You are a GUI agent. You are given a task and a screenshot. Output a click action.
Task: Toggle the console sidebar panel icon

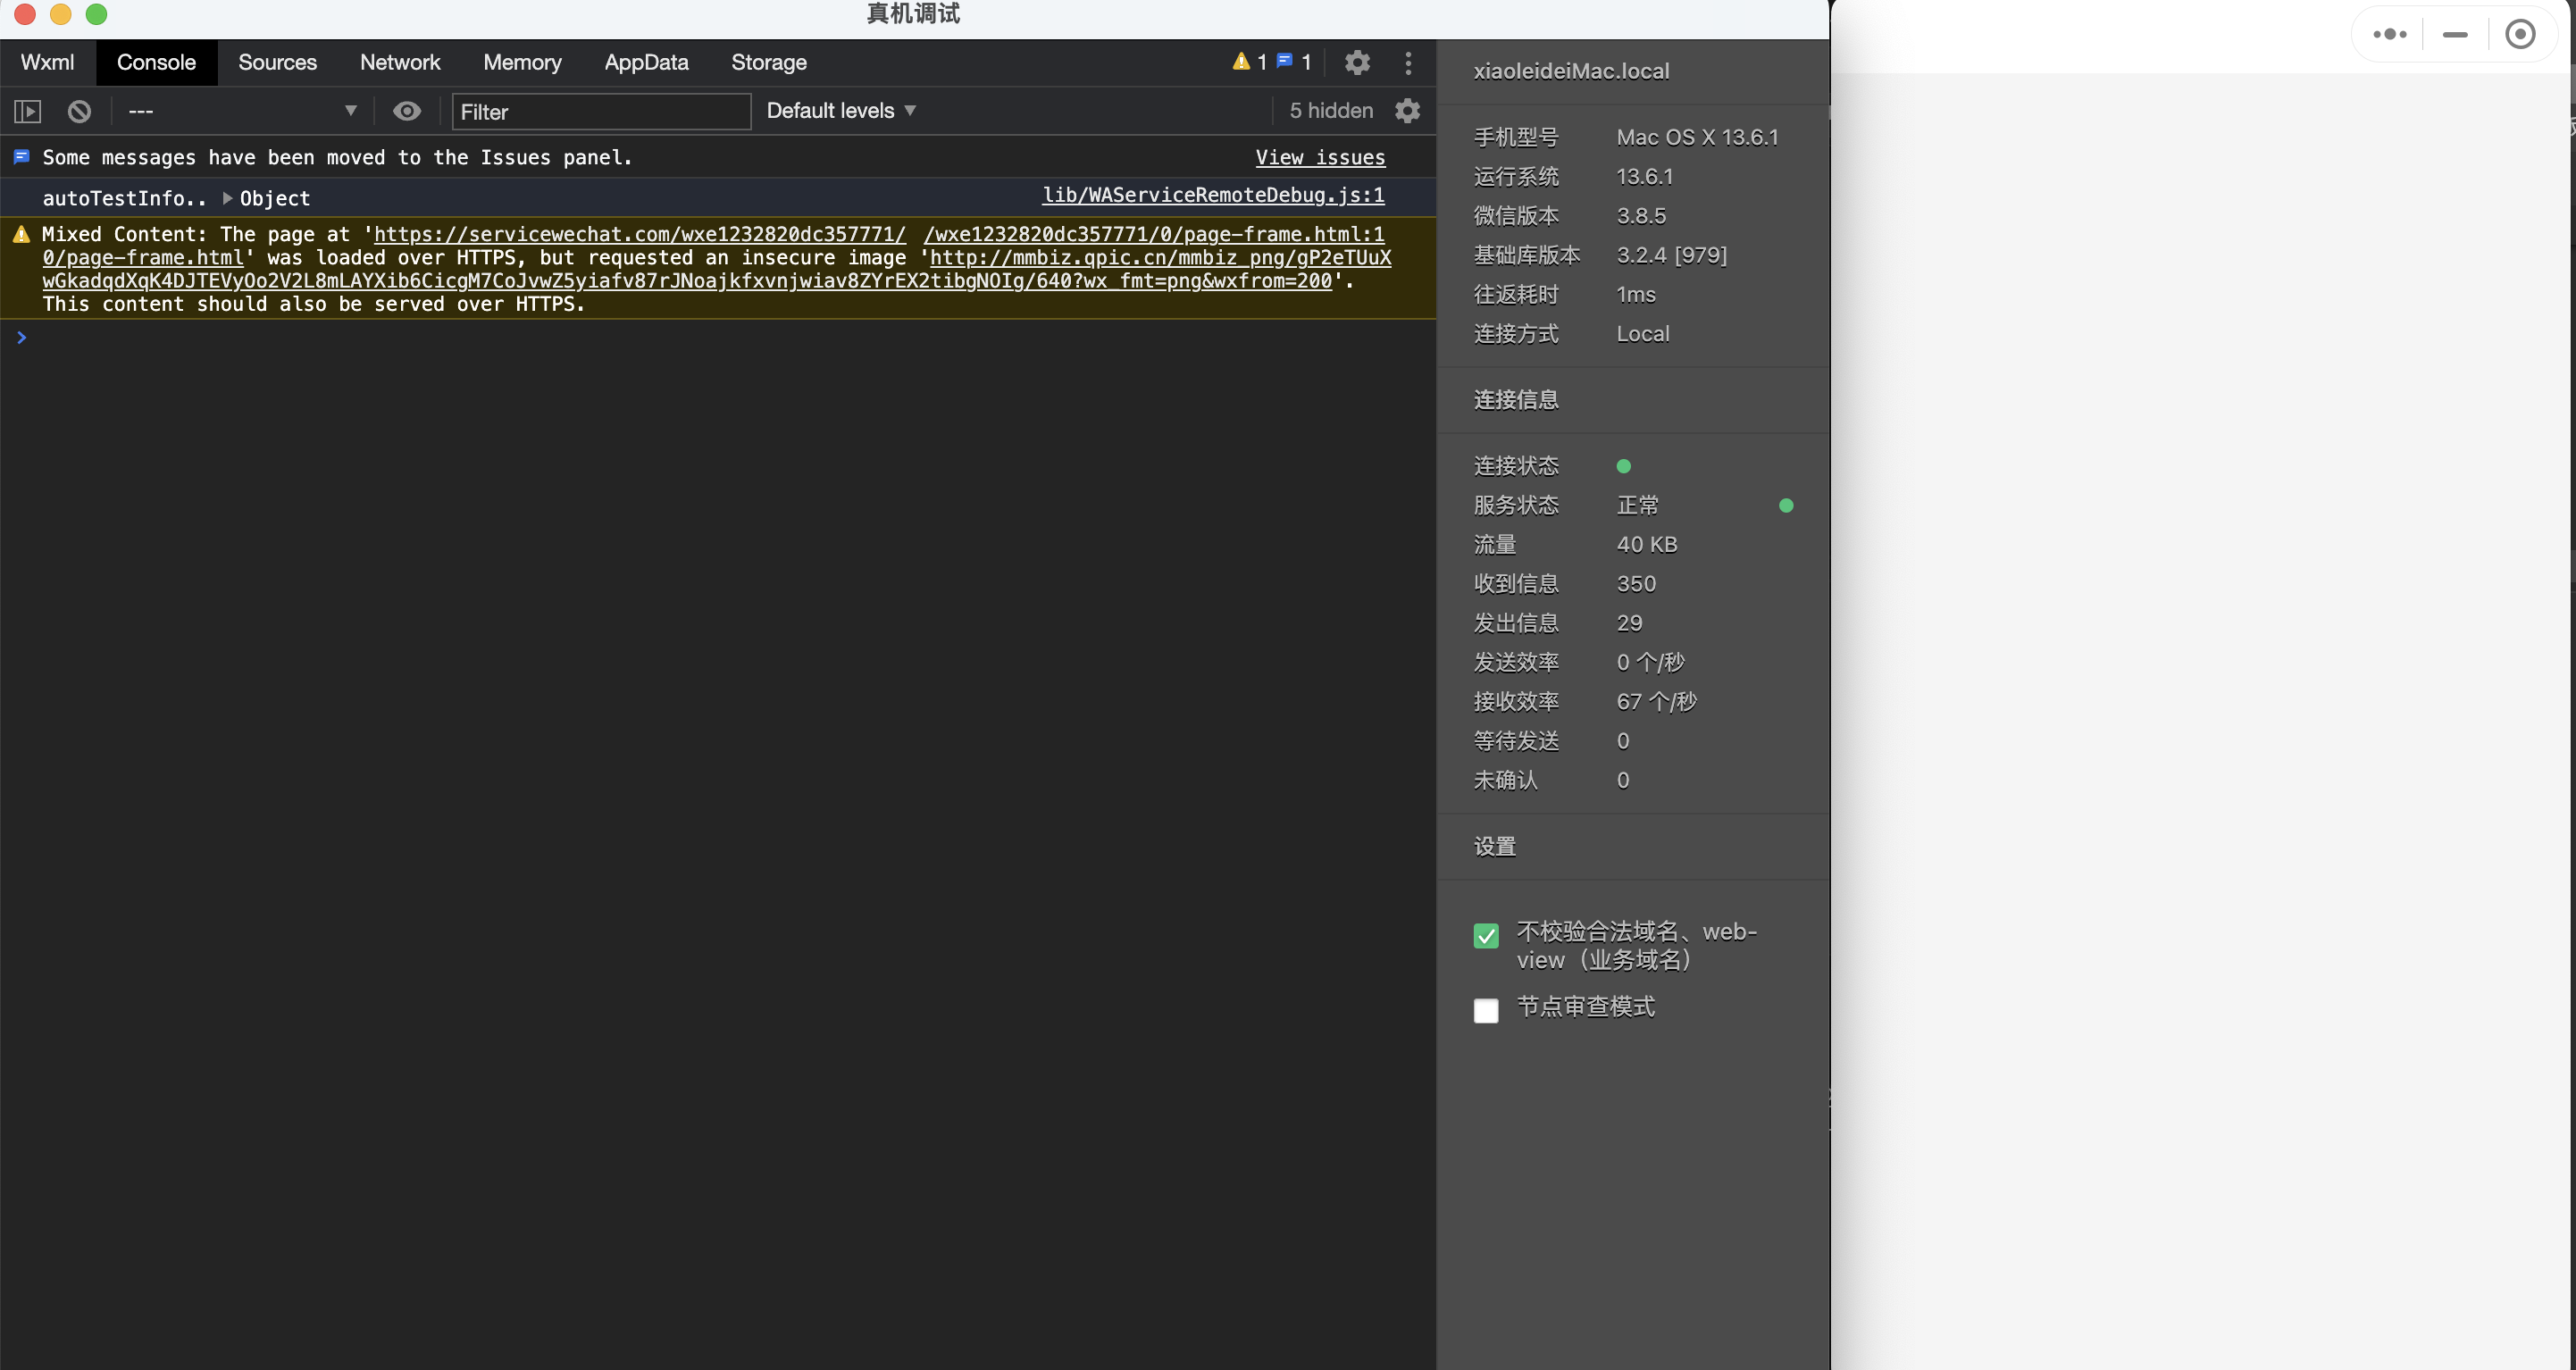click(x=27, y=111)
